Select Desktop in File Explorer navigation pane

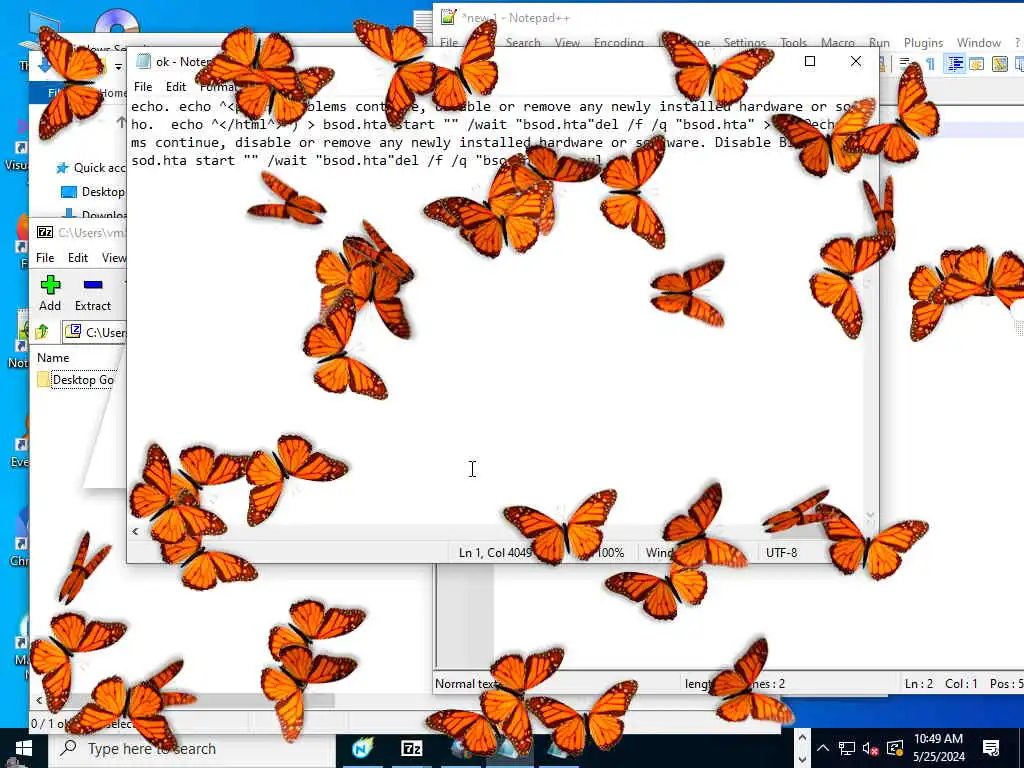pos(93,191)
